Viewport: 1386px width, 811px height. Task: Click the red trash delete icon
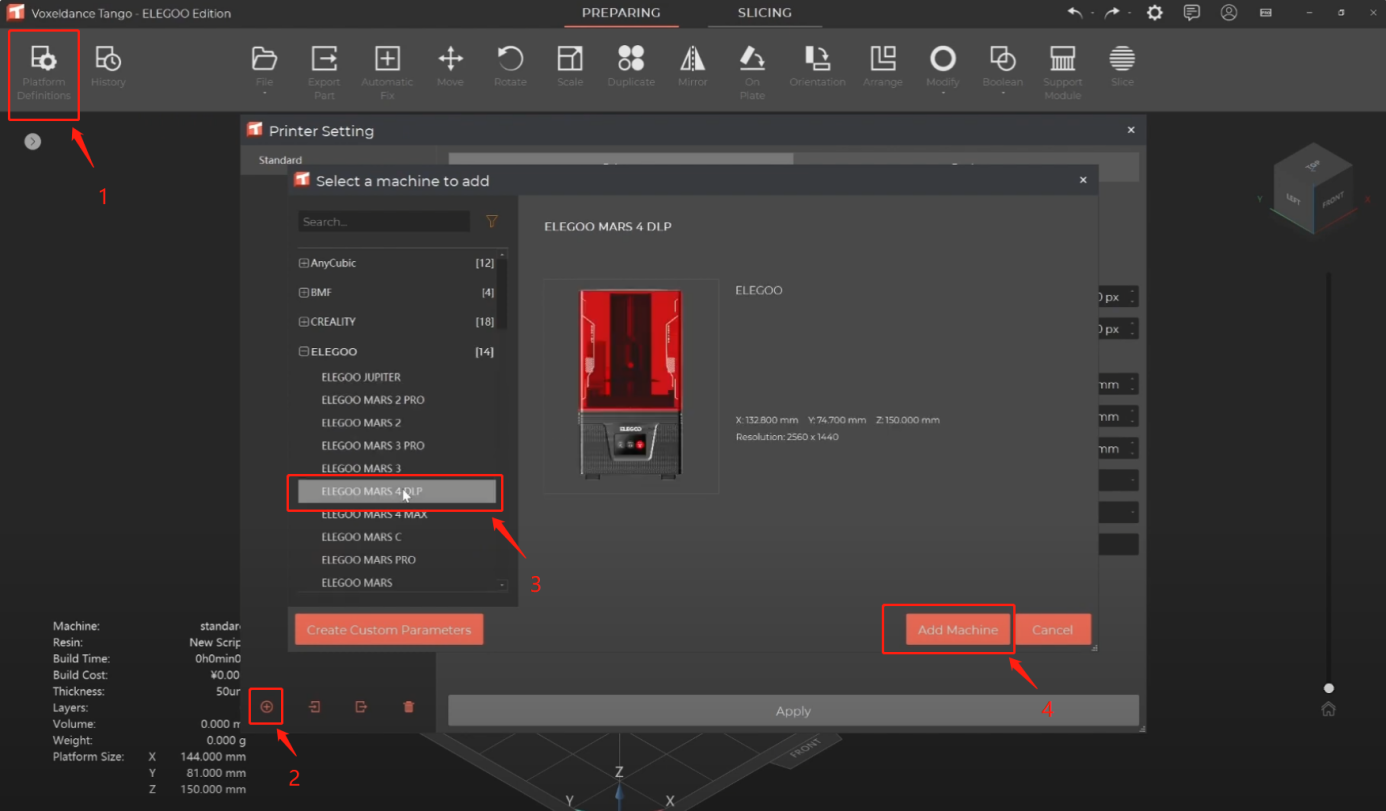pos(408,707)
